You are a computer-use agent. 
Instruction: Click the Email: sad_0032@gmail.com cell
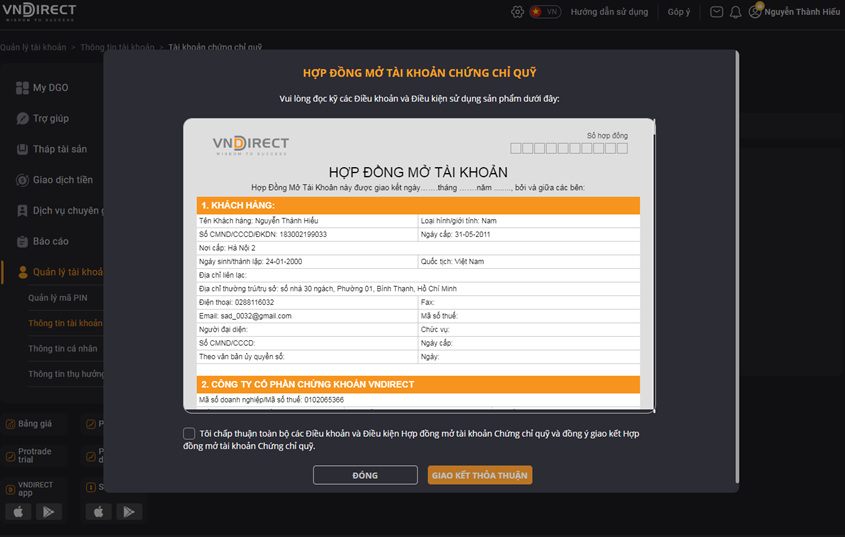pyautogui.click(x=307, y=316)
